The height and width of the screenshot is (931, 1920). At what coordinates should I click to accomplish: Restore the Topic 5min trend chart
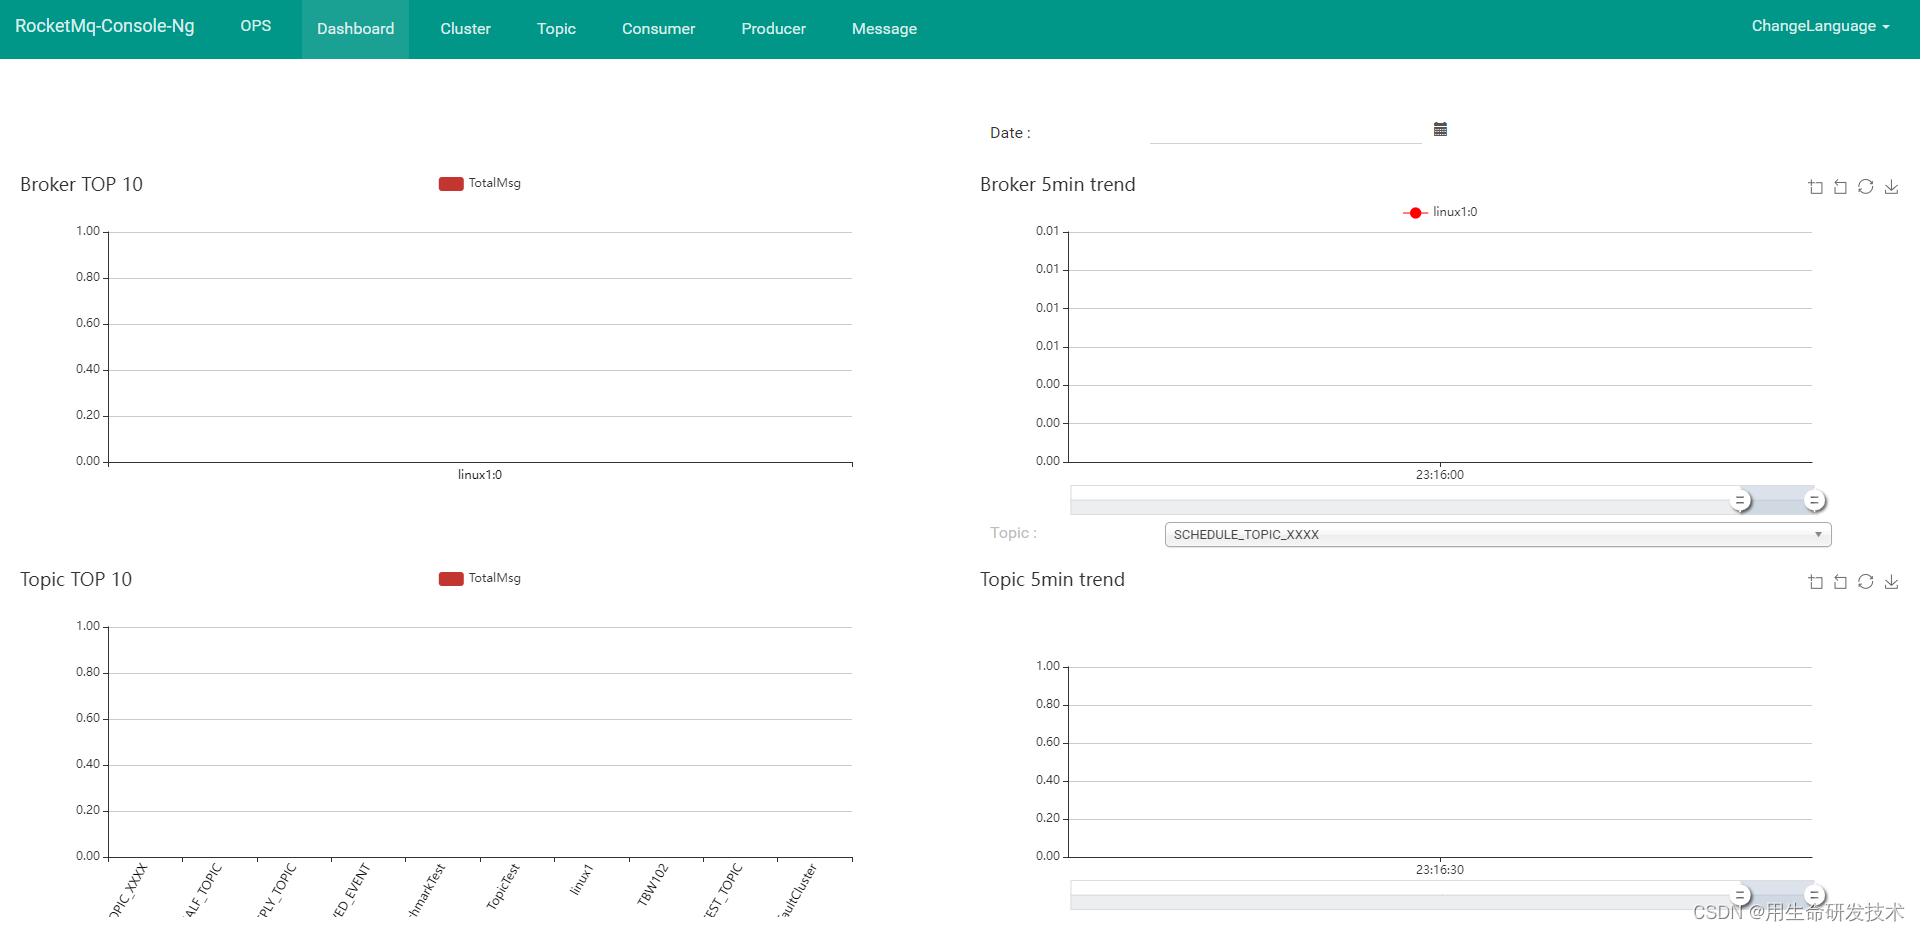[x=1866, y=582]
